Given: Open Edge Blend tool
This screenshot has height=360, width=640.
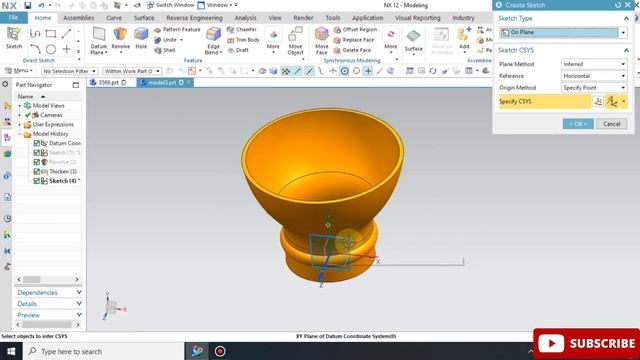Looking at the screenshot, I should click(x=213, y=41).
